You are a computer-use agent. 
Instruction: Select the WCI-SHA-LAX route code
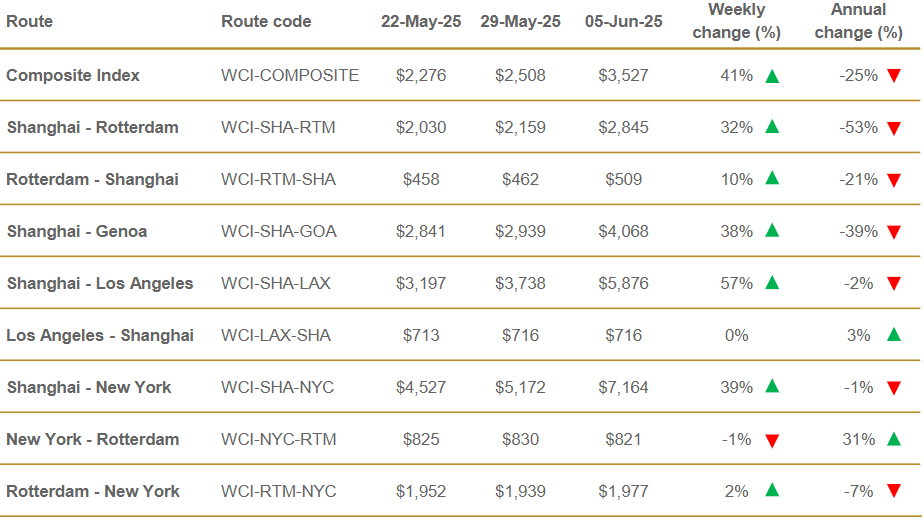click(x=276, y=283)
